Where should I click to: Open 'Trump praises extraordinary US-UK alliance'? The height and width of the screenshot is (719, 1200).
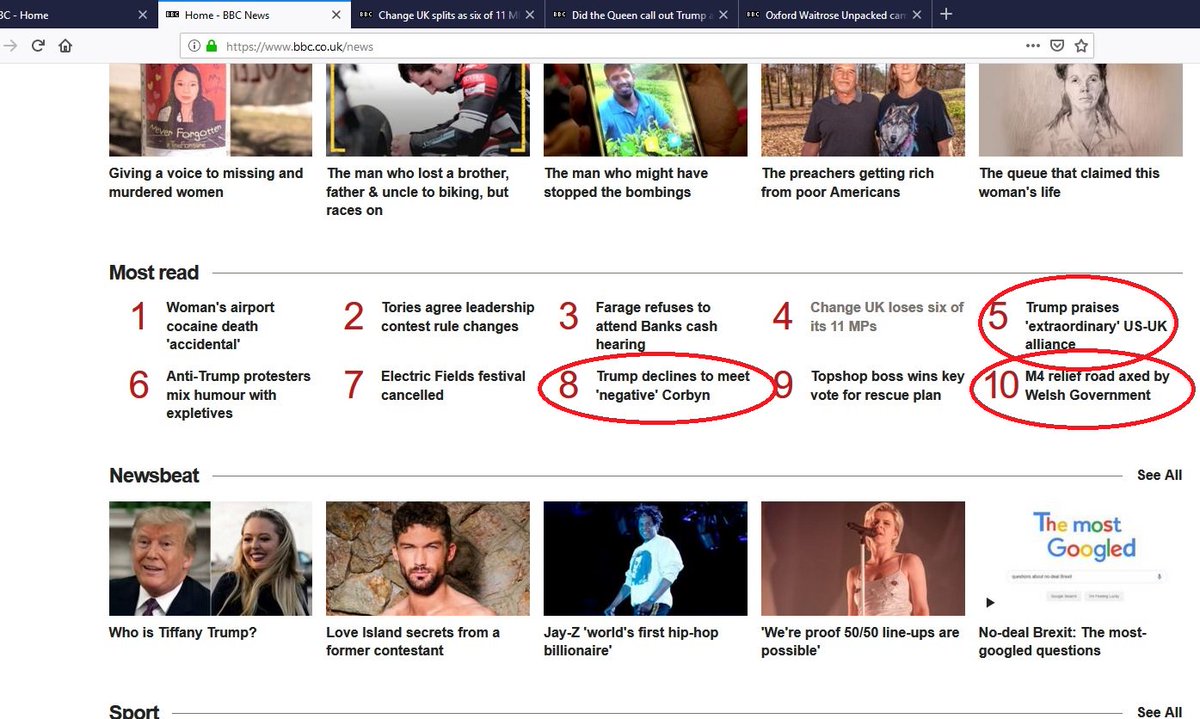click(1096, 326)
